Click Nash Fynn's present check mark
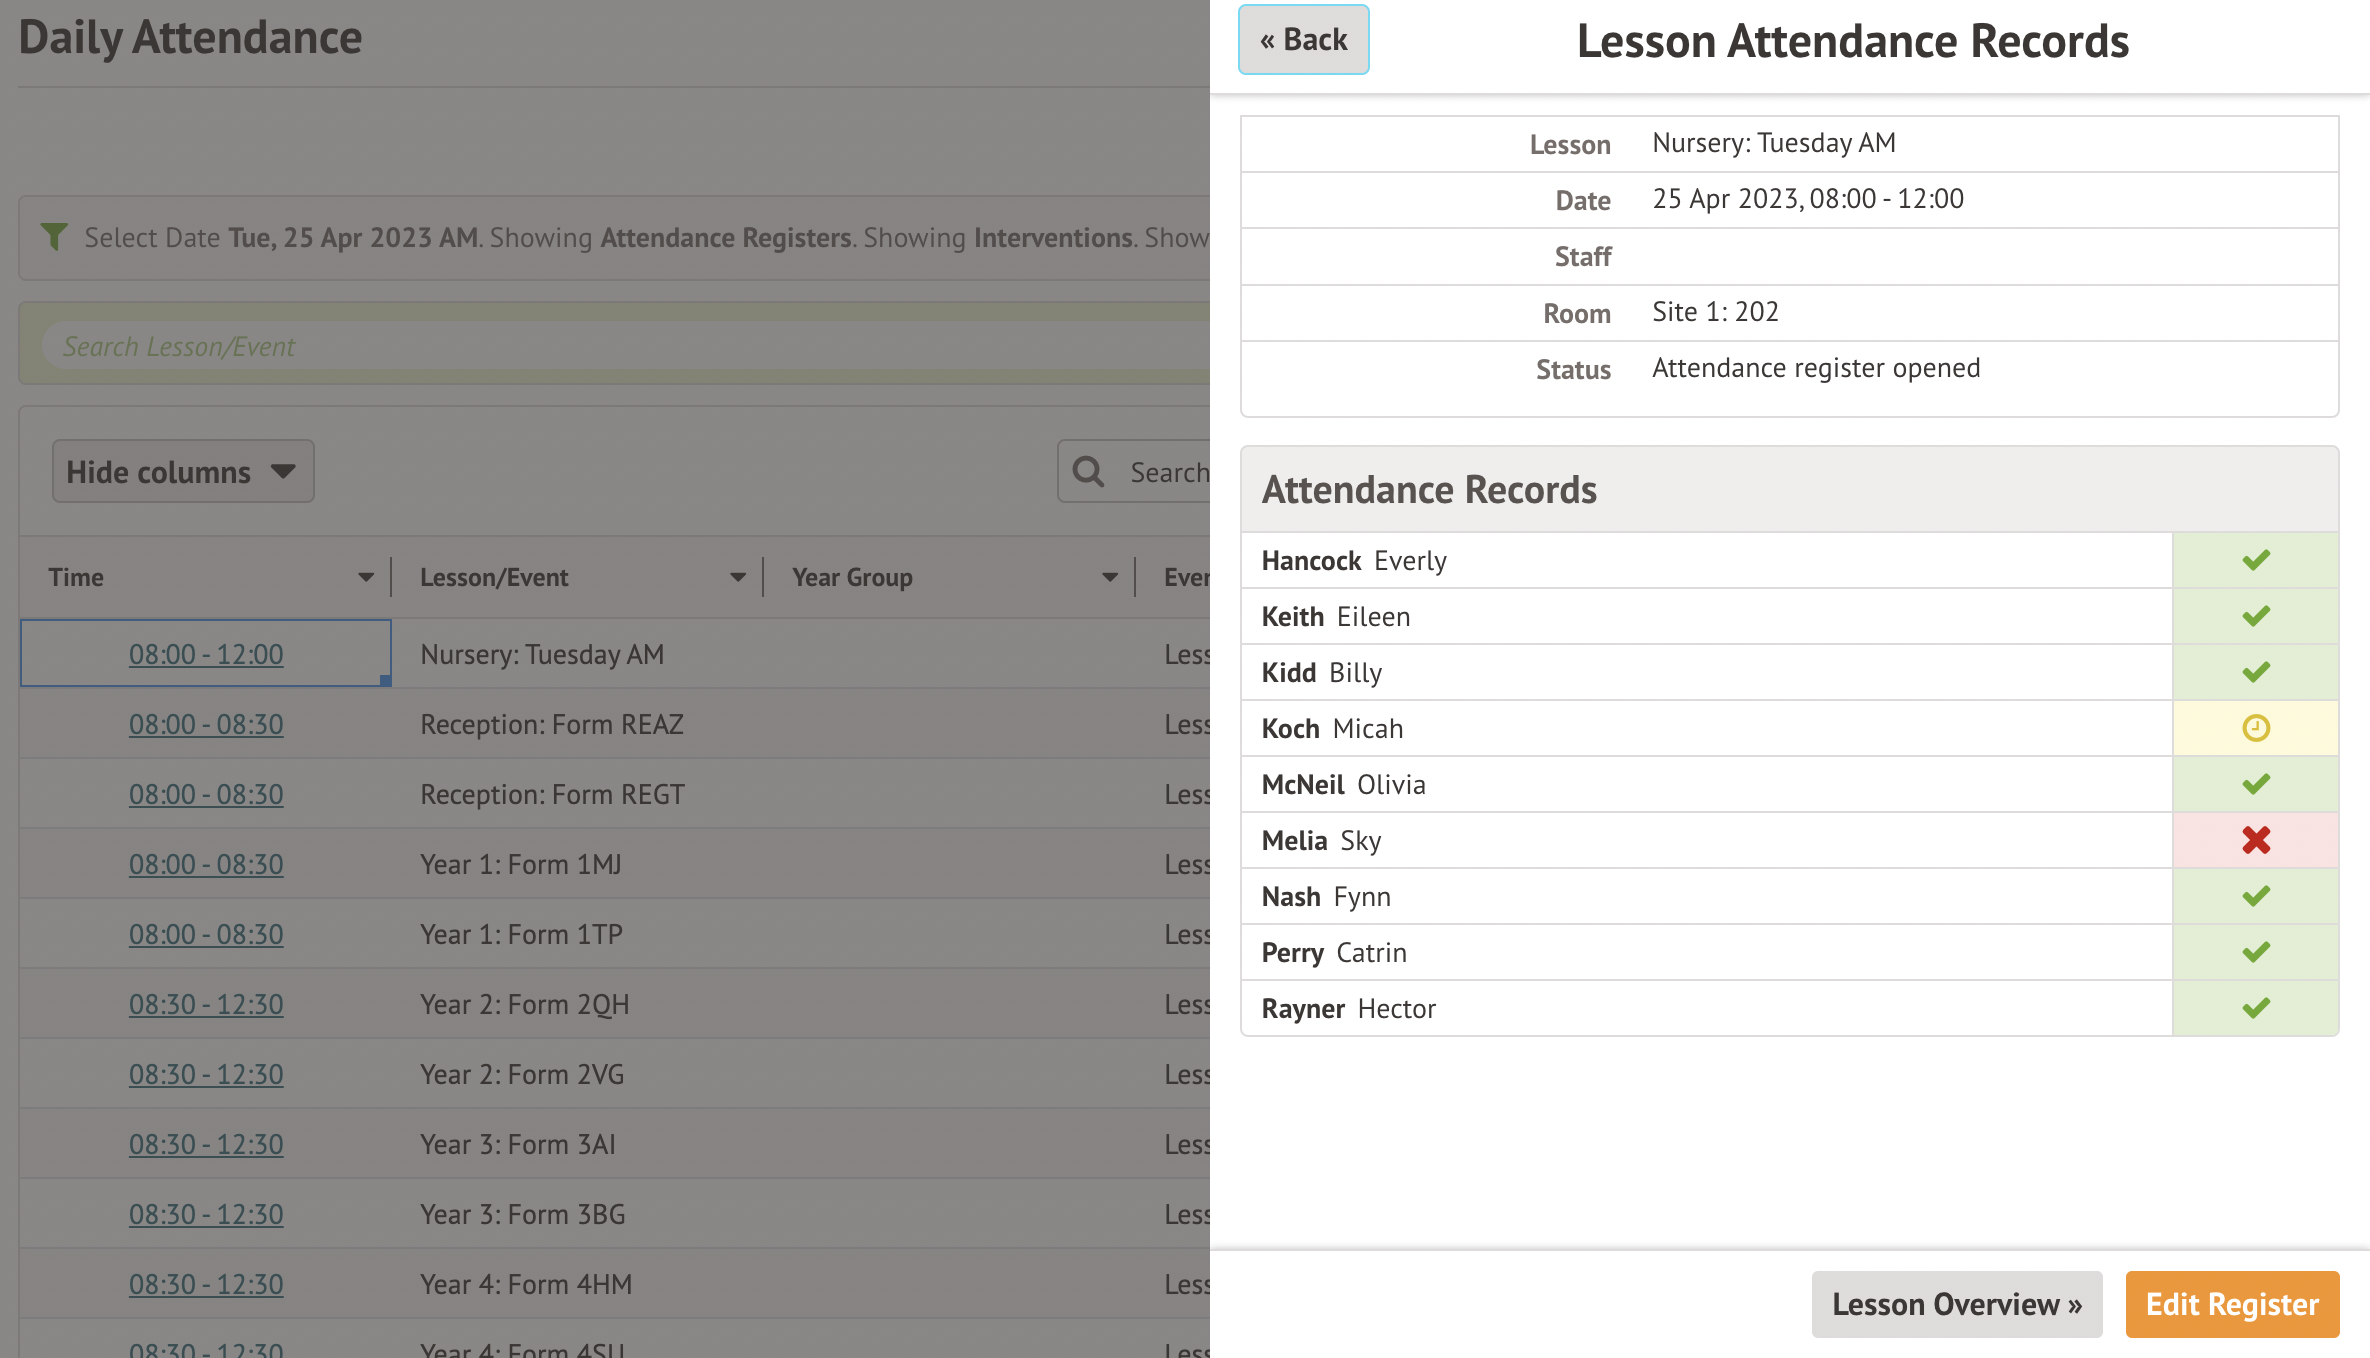 [x=2255, y=896]
